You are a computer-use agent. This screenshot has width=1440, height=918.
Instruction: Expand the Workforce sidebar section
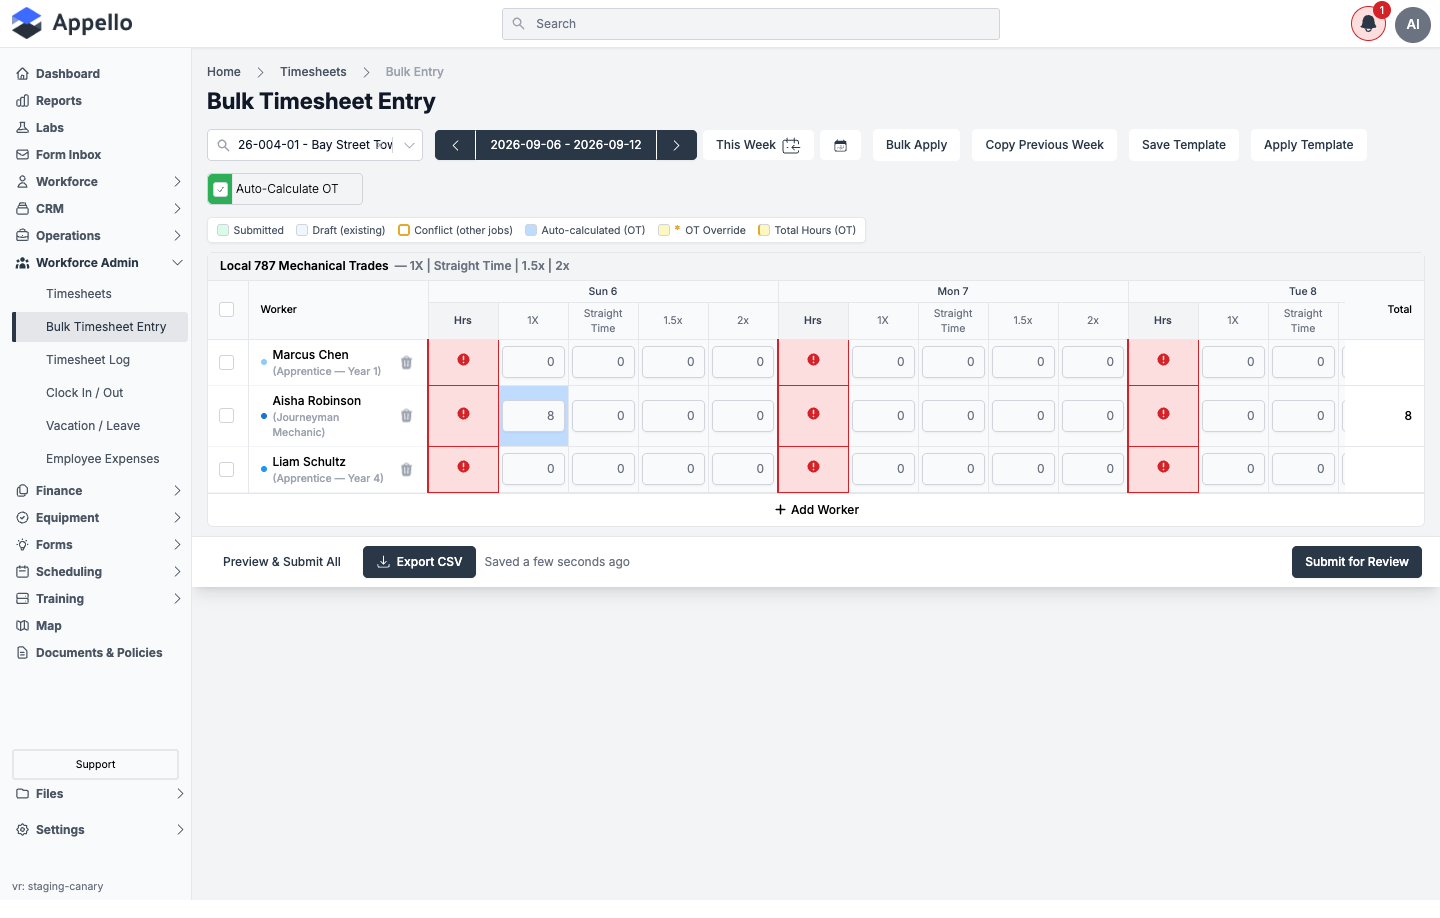pyautogui.click(x=99, y=182)
